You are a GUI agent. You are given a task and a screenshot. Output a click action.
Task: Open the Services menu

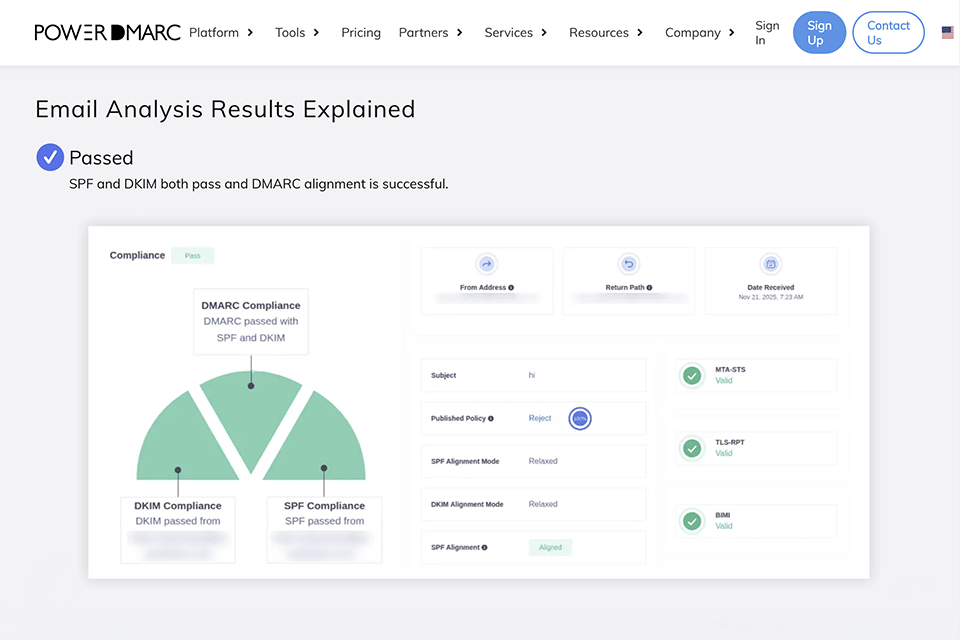coord(508,32)
